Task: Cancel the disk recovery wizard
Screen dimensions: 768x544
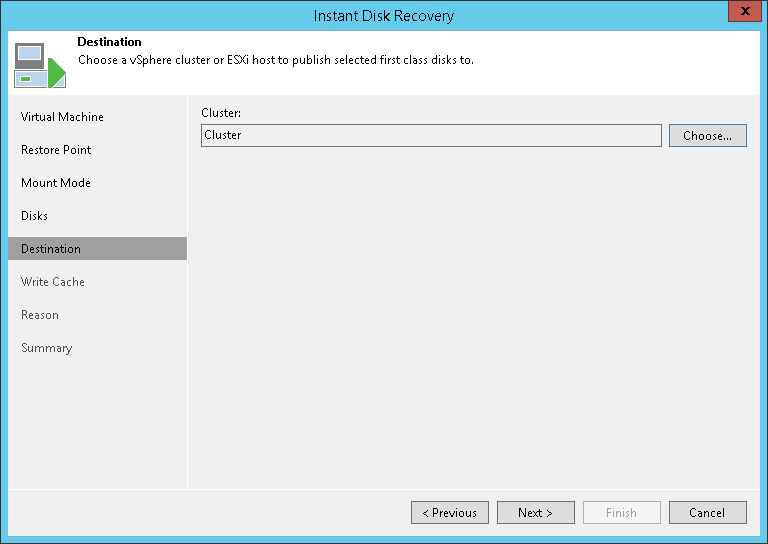Action: tap(708, 513)
